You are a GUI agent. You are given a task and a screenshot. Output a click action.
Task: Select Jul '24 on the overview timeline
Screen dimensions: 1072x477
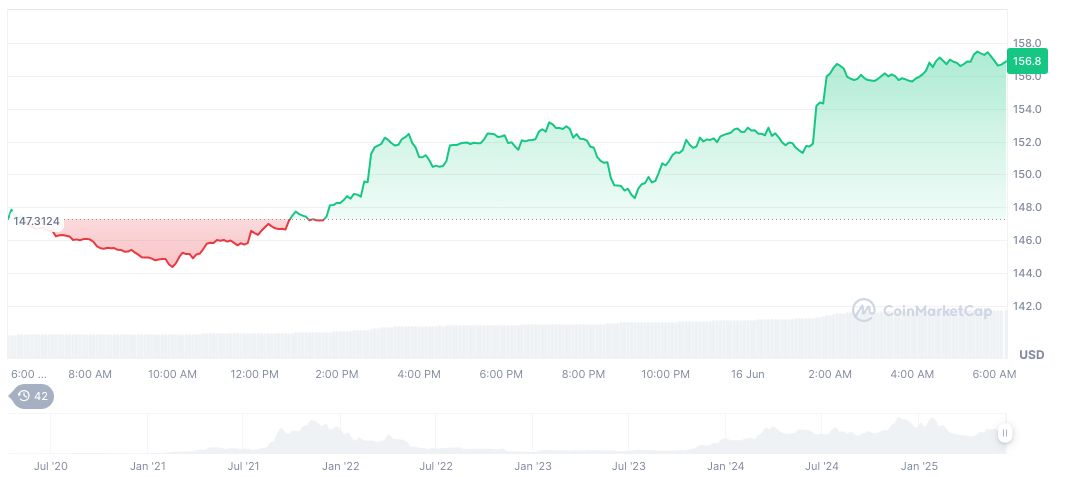[x=821, y=466]
